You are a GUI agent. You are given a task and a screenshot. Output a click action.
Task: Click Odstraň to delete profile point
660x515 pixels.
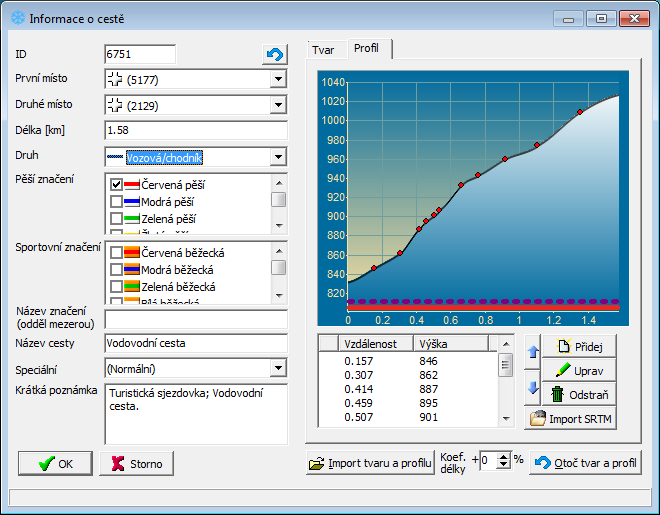coord(579,394)
